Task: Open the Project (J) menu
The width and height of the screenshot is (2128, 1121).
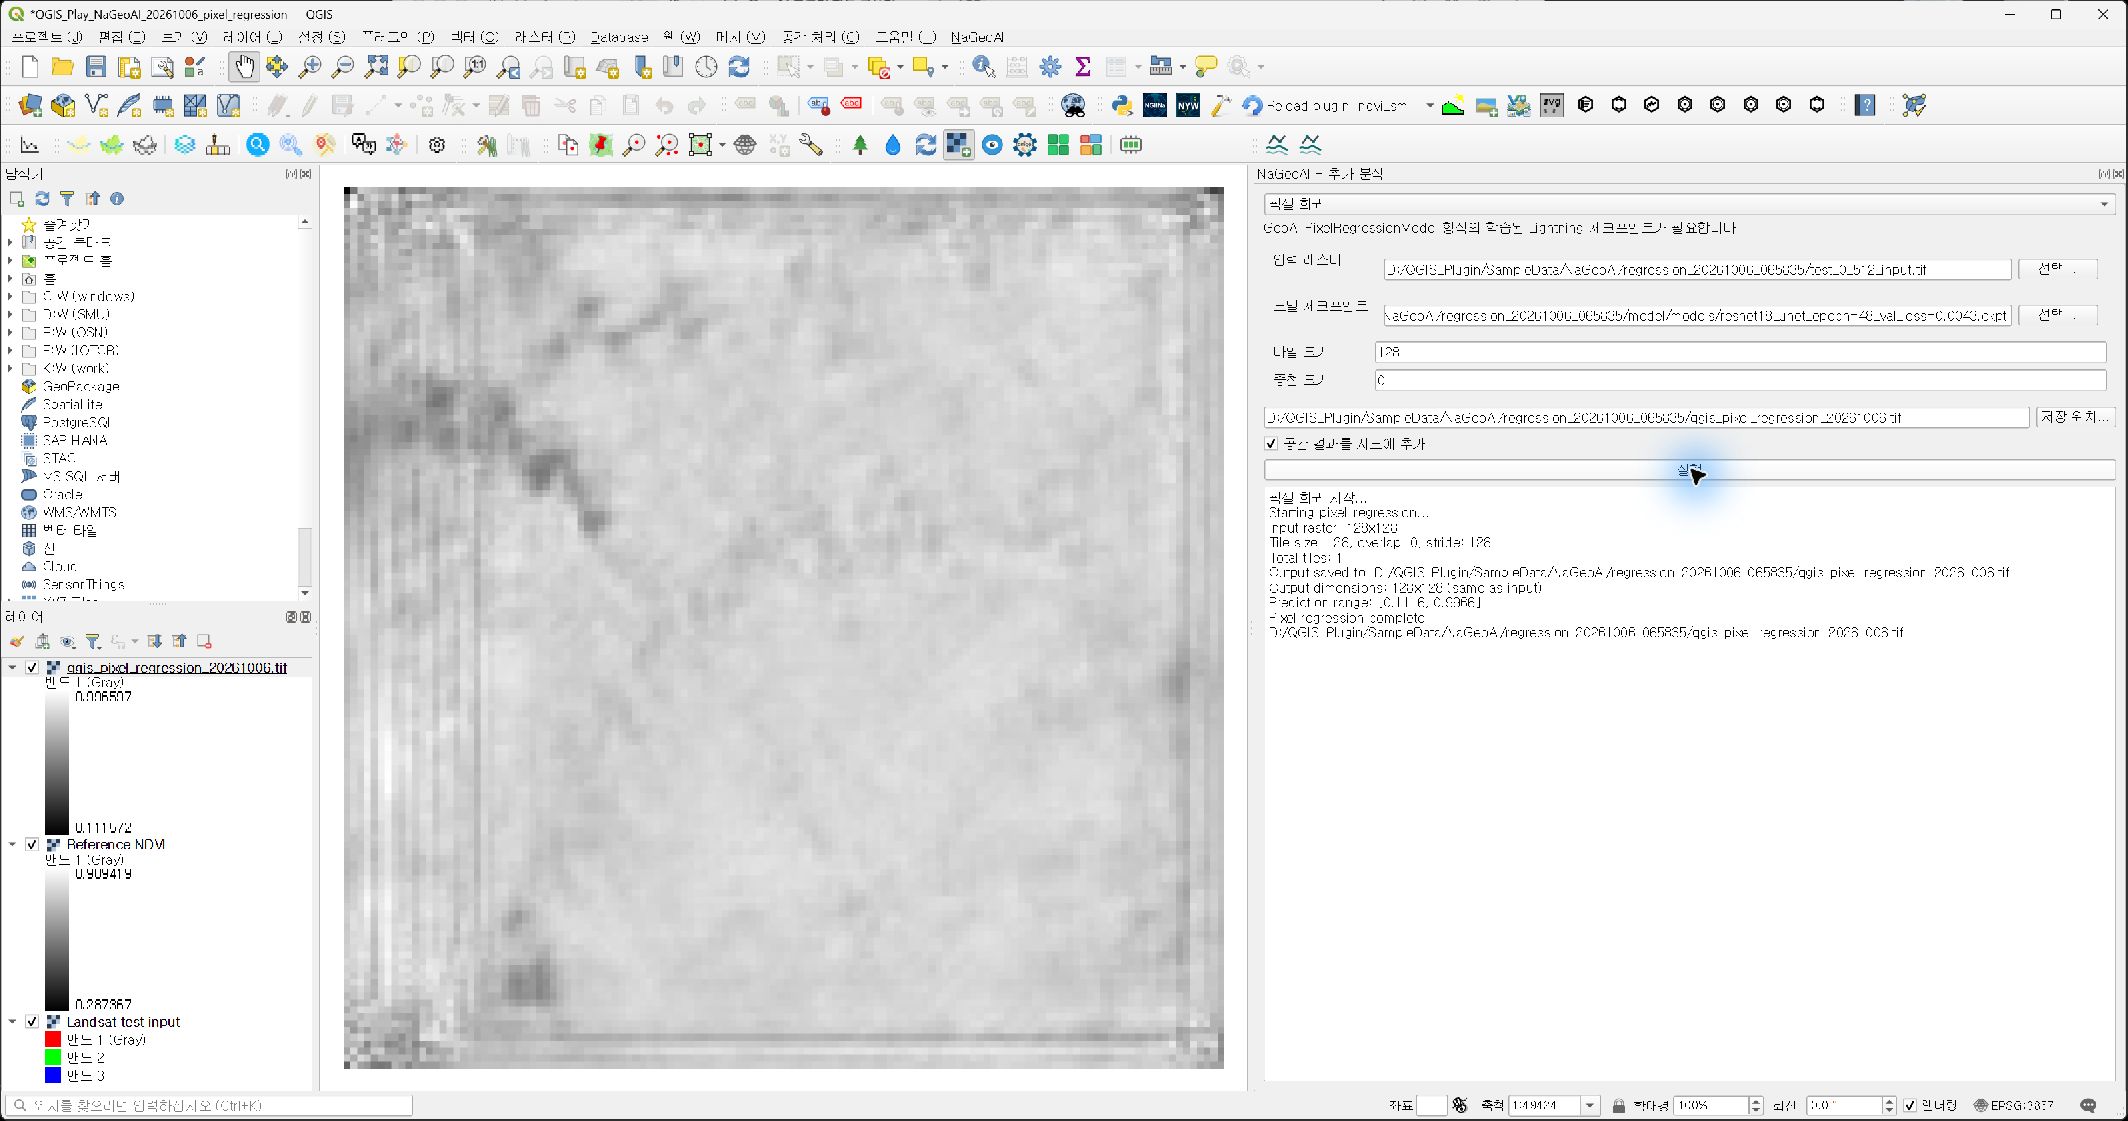Action: pyautogui.click(x=46, y=37)
